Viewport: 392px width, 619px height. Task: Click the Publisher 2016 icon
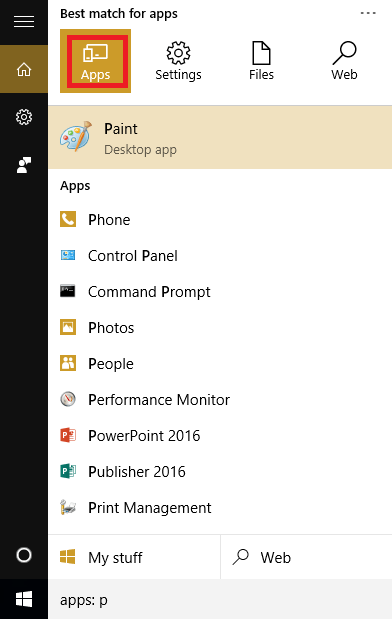point(68,471)
